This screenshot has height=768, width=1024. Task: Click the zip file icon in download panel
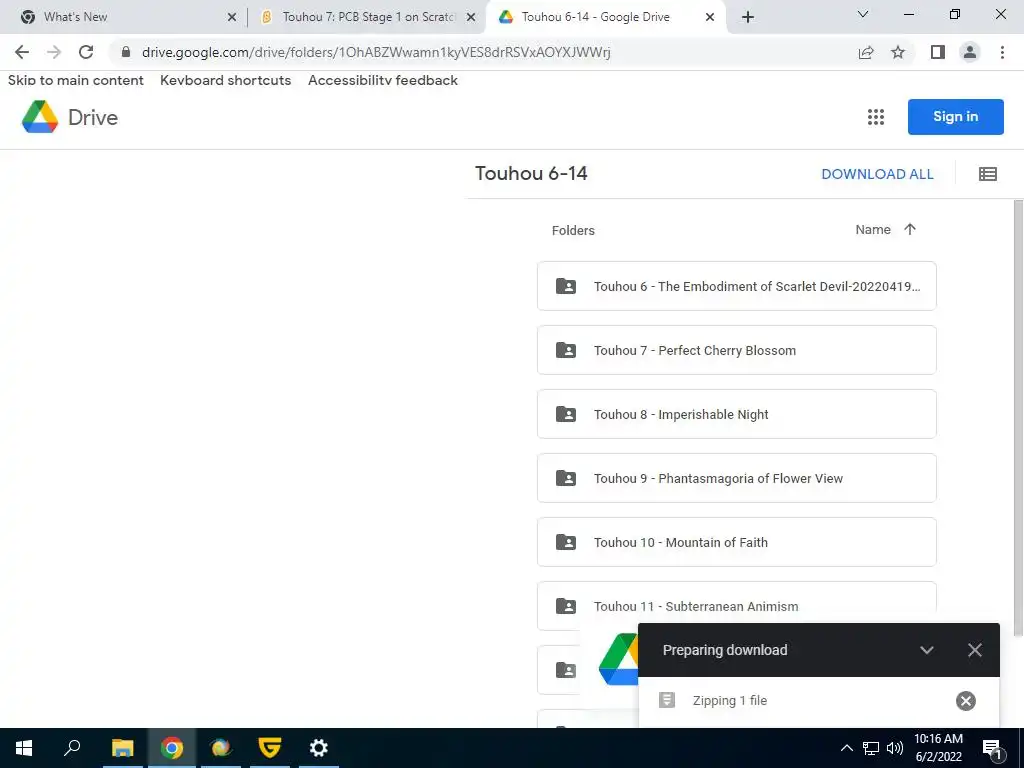666,700
